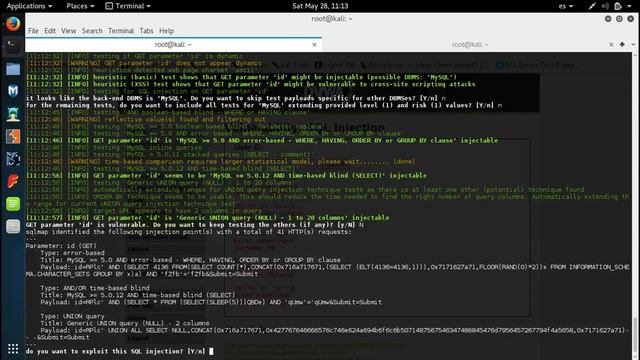
Task: Click the 'Type: error-based' line
Action: click(x=72, y=253)
